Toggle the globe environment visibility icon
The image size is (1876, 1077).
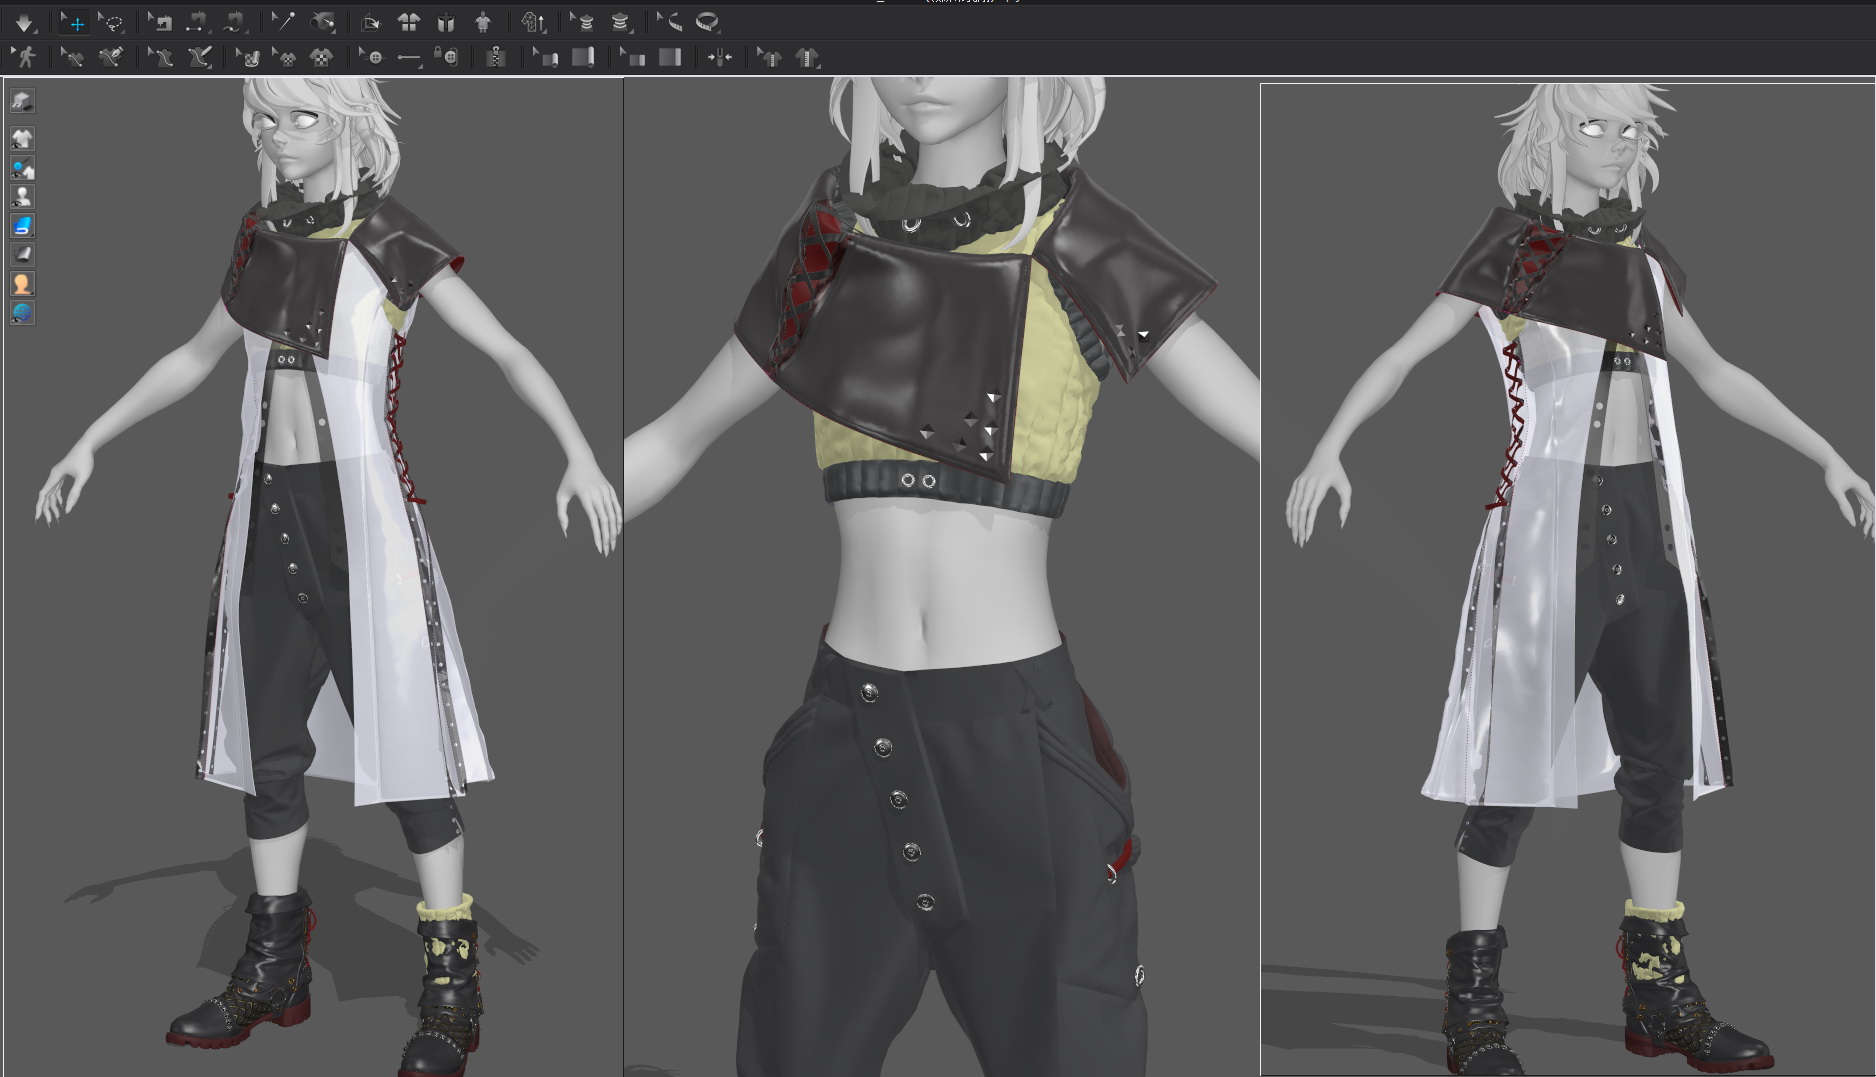[x=22, y=313]
